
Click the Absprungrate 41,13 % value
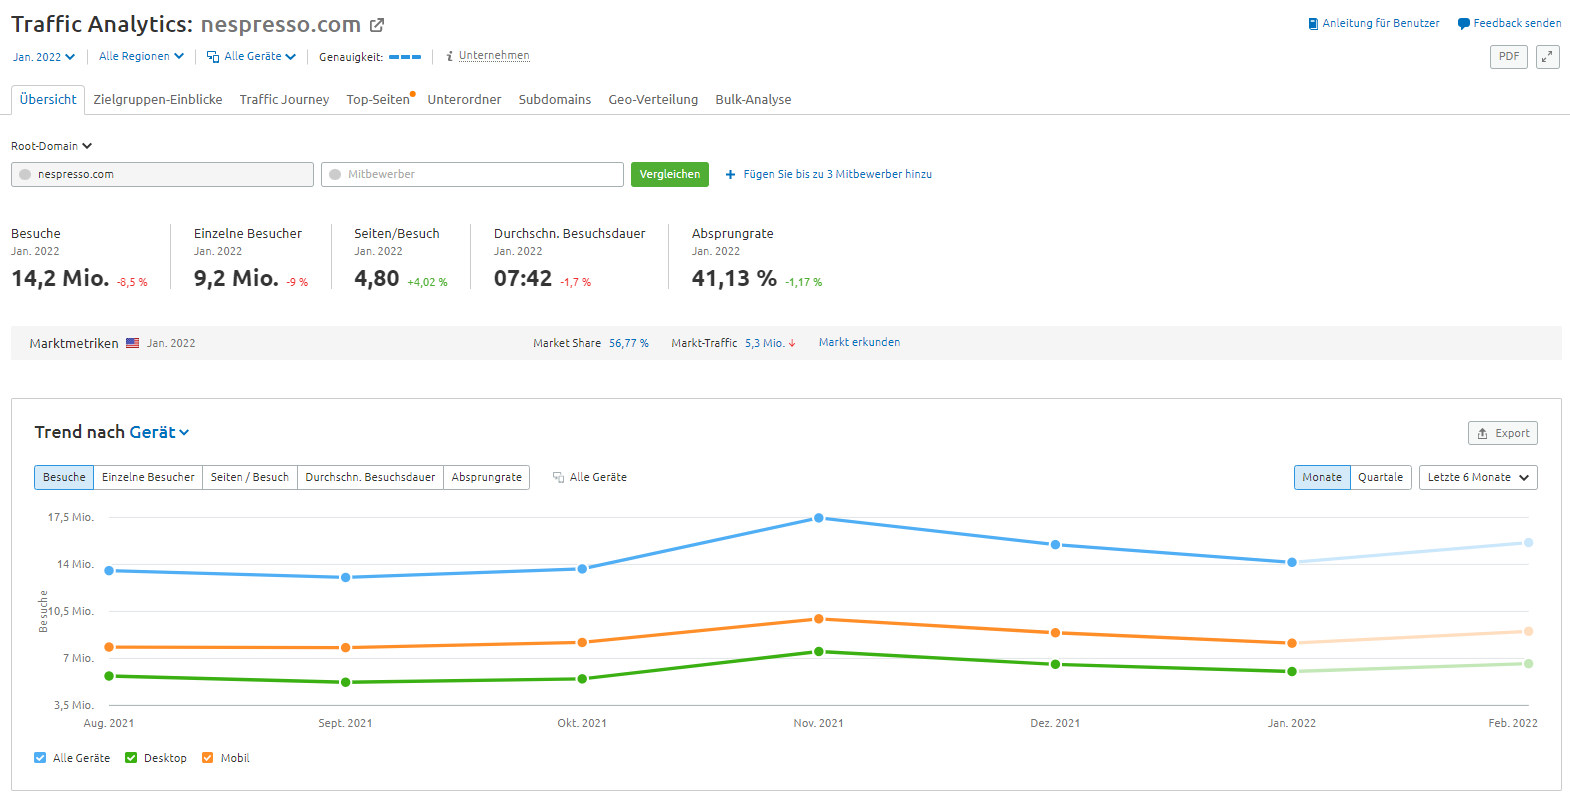click(x=734, y=278)
